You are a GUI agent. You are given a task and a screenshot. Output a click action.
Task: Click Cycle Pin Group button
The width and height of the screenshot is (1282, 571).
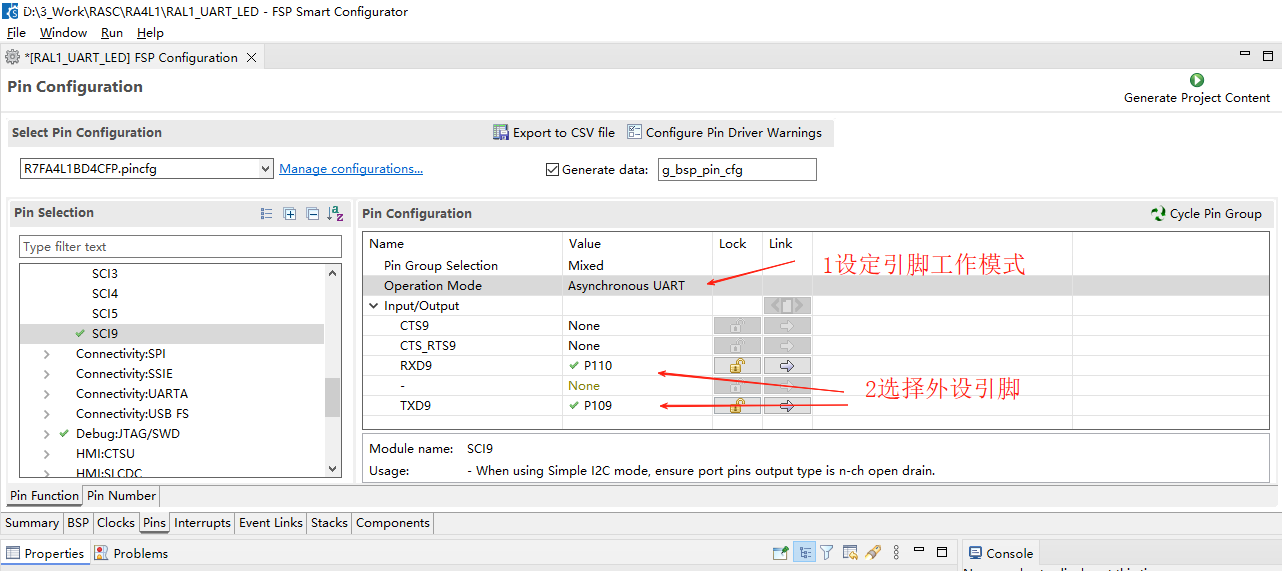pos(1206,213)
